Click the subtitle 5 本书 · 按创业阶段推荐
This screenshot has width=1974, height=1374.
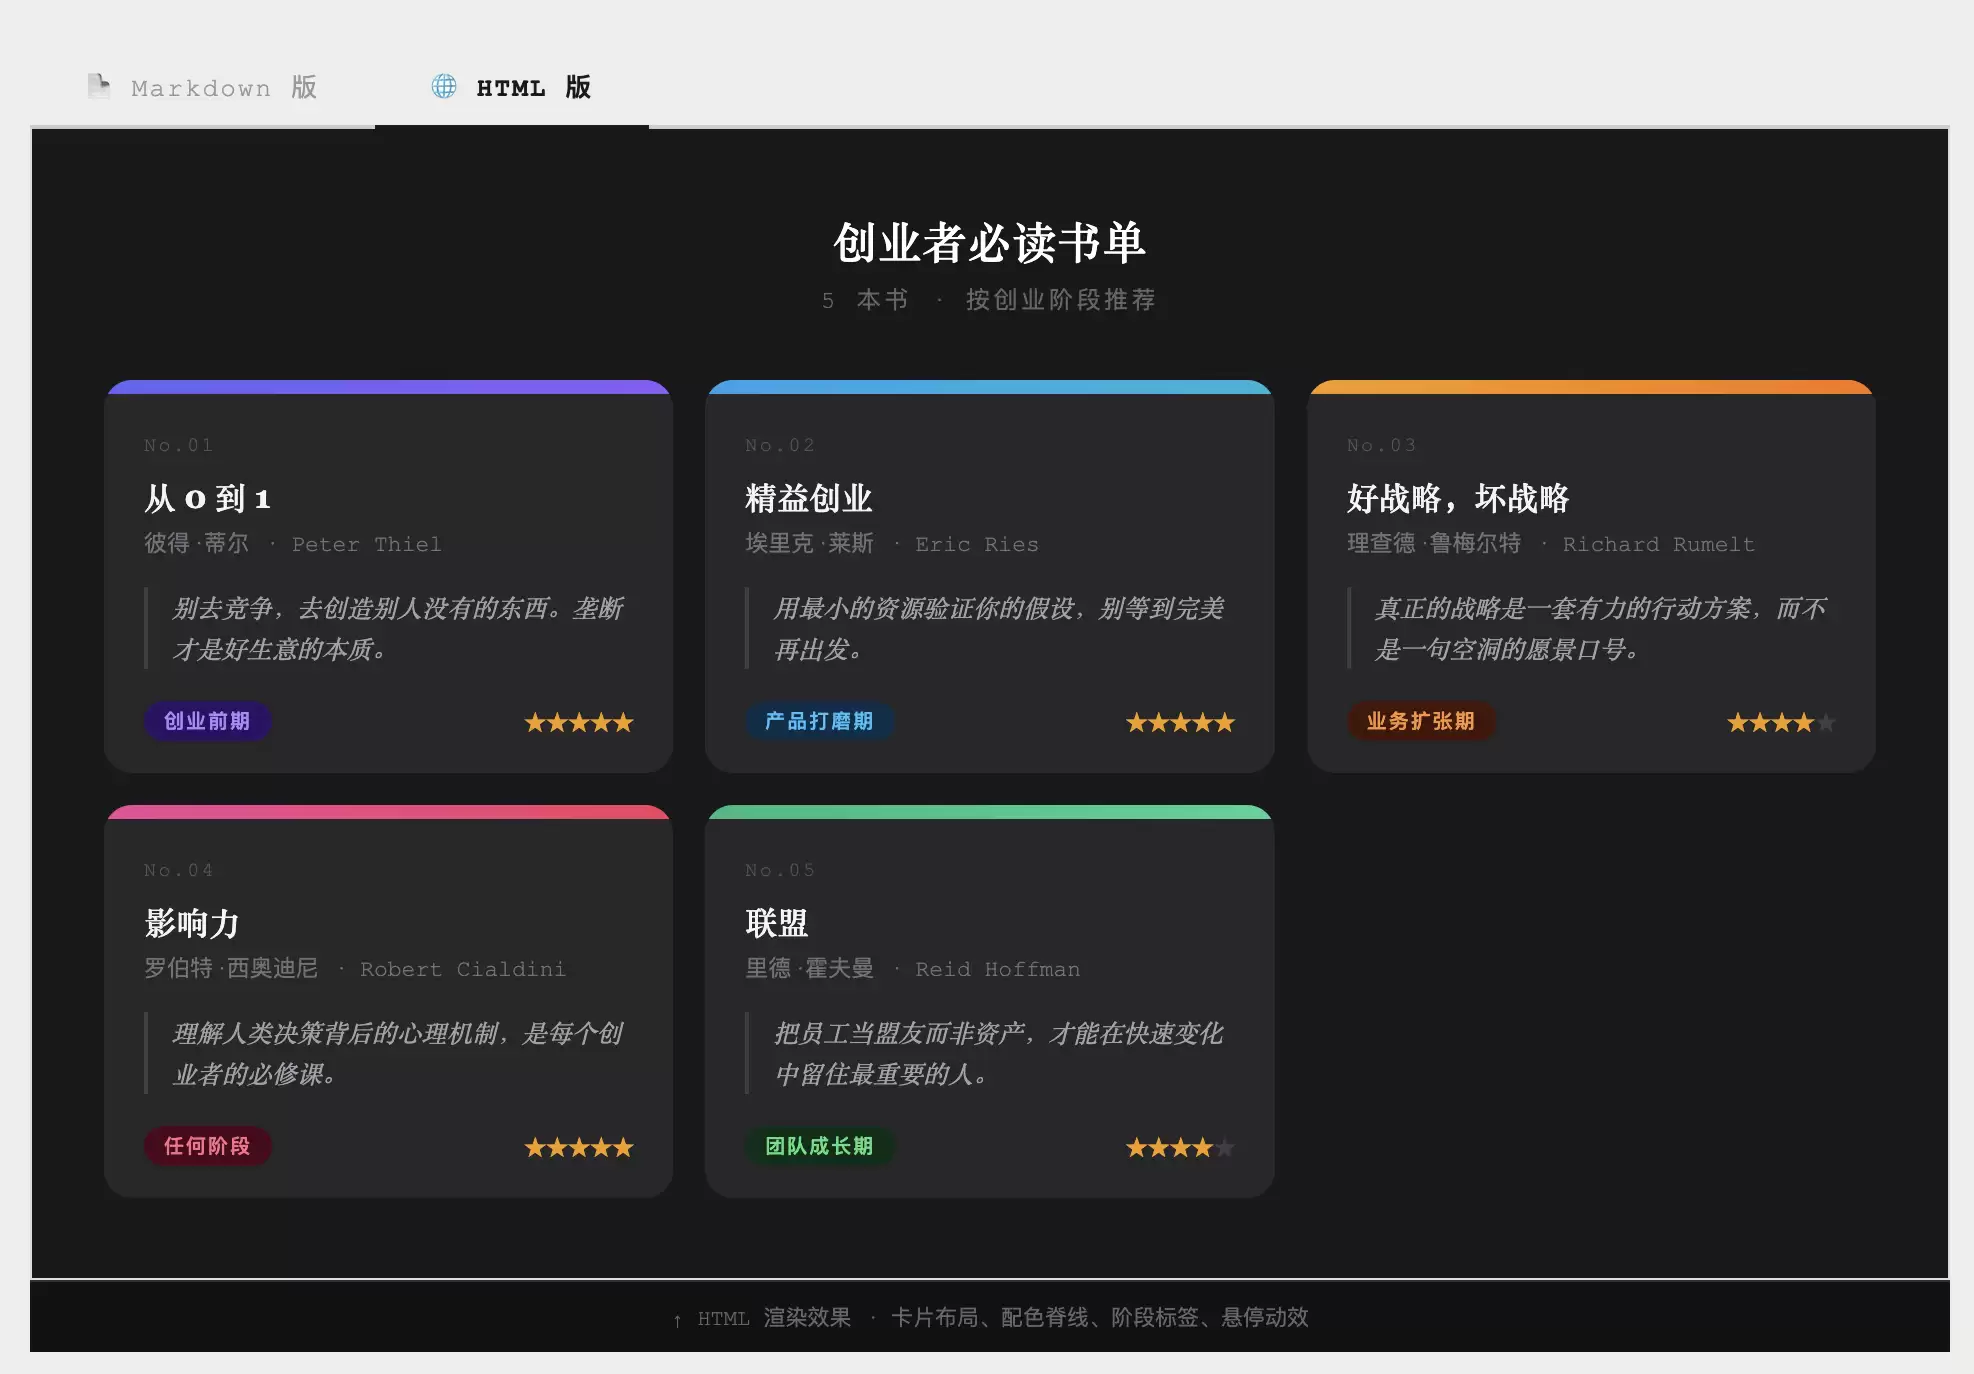coord(989,300)
